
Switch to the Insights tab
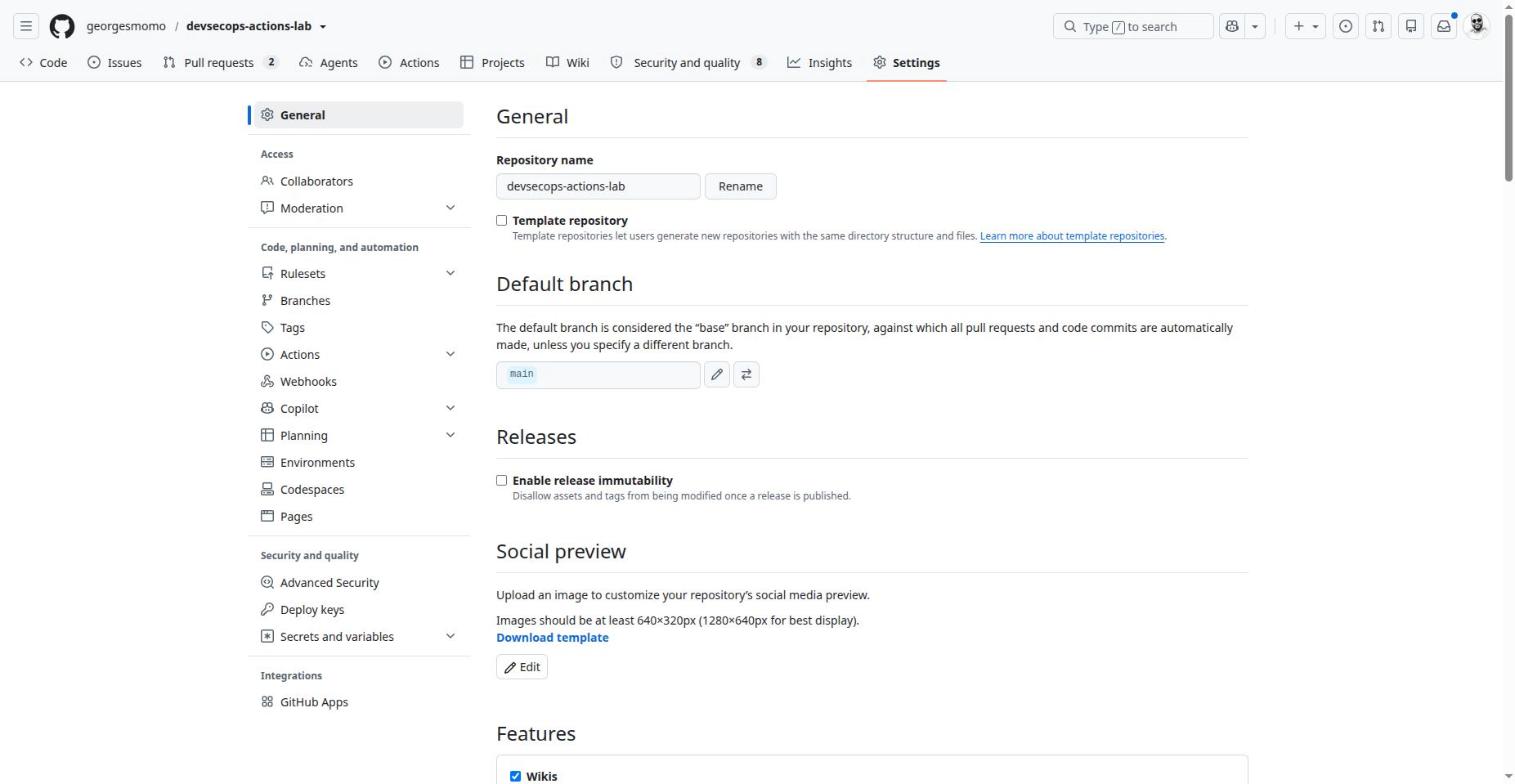point(819,62)
